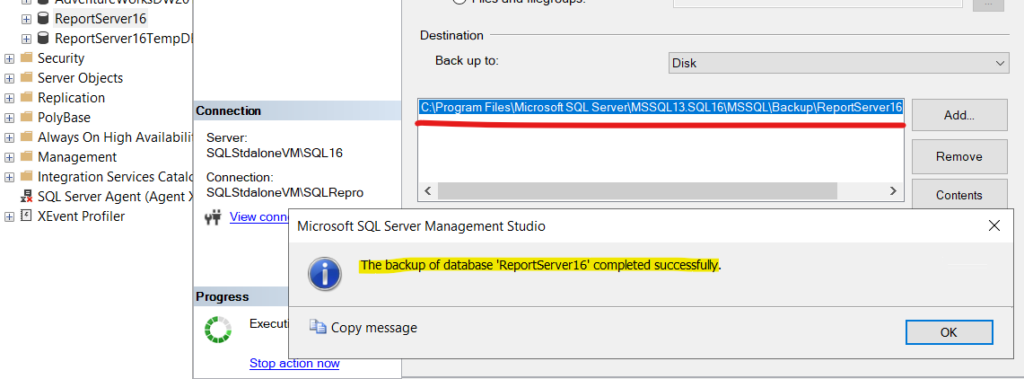Expand the XEvent Profiler node
The image size is (1024, 379).
(x=9, y=216)
